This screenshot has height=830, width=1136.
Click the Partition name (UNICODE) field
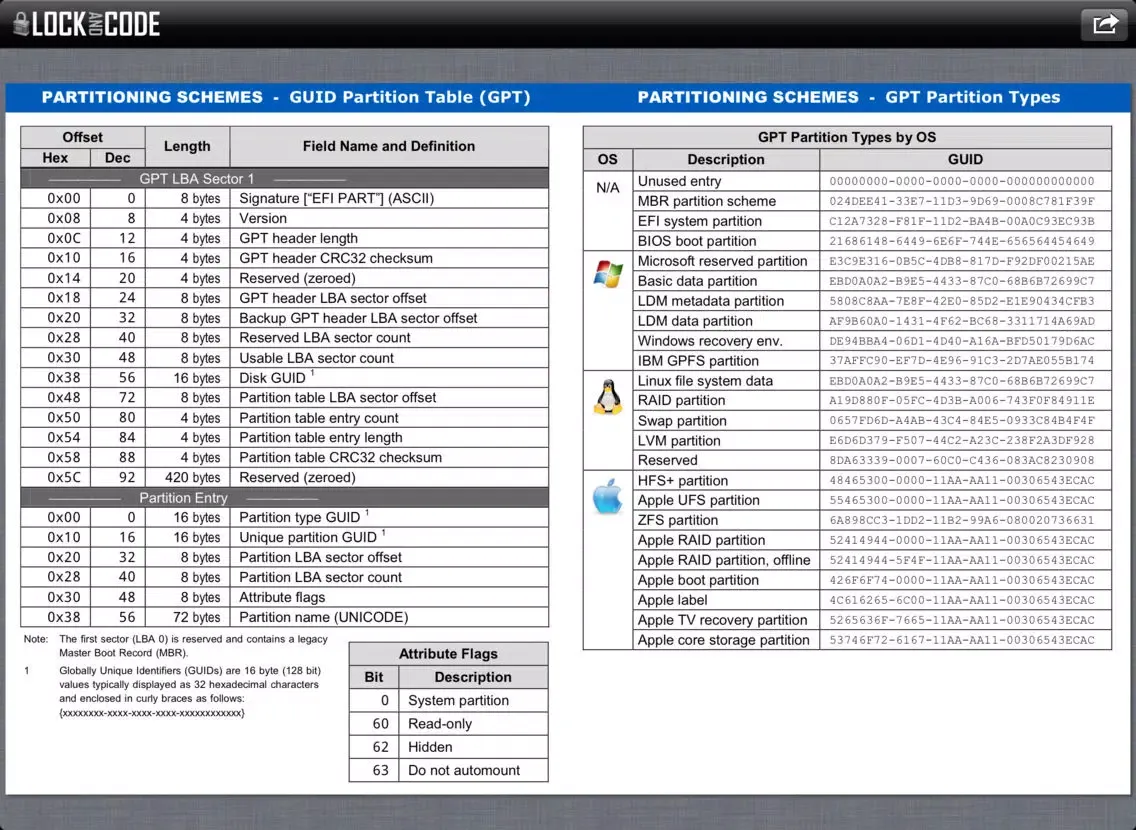(x=323, y=617)
